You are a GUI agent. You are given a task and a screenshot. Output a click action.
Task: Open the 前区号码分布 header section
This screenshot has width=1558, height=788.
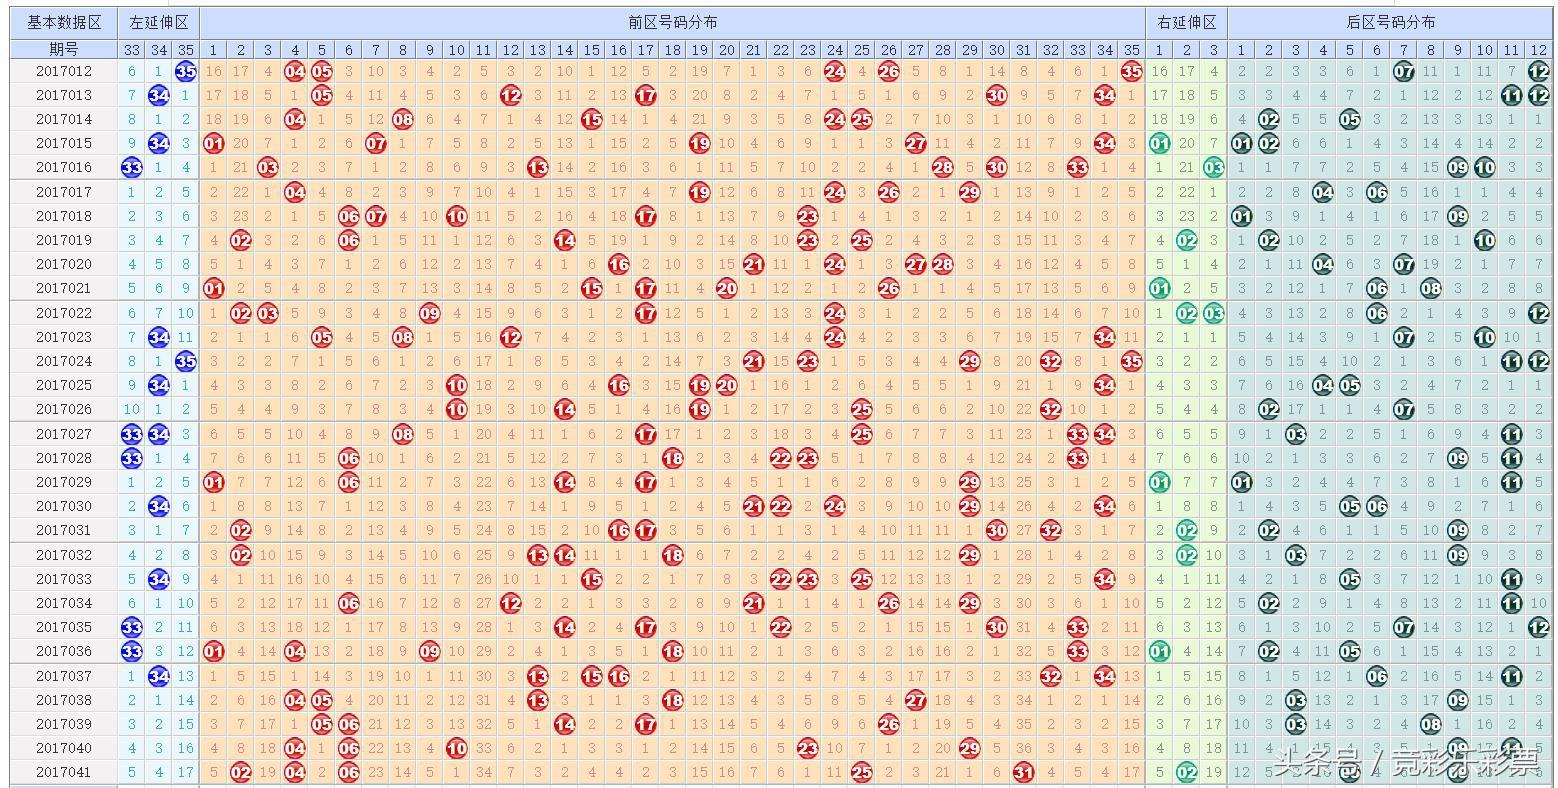tap(672, 22)
